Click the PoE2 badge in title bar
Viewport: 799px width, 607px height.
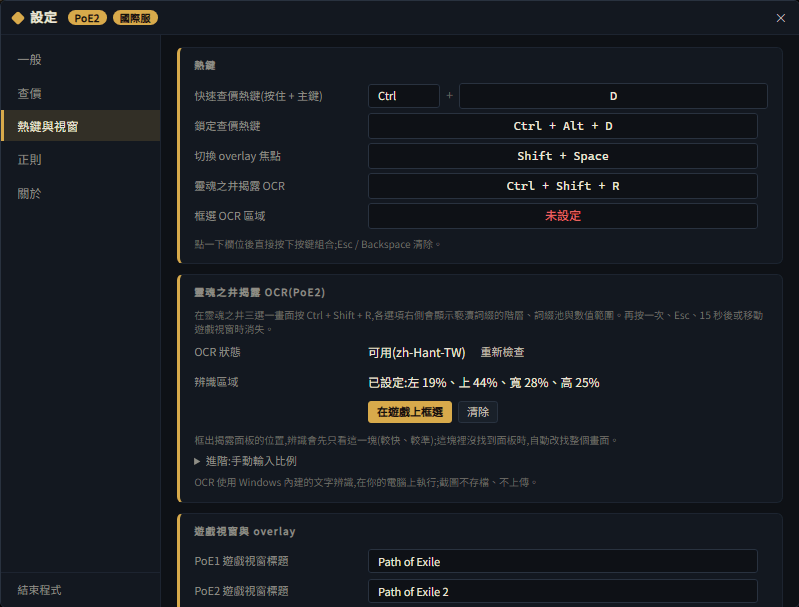[87, 18]
